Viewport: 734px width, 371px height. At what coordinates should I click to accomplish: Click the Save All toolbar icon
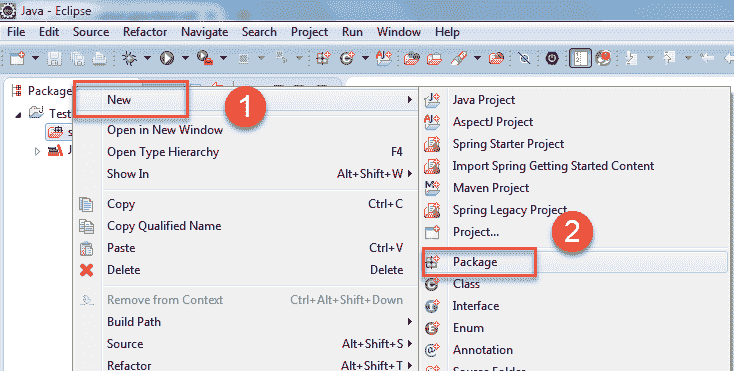click(x=78, y=58)
